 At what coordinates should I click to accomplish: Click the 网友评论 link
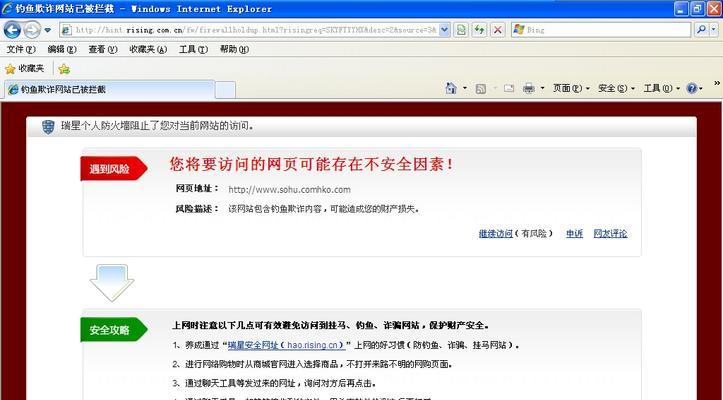coord(610,234)
